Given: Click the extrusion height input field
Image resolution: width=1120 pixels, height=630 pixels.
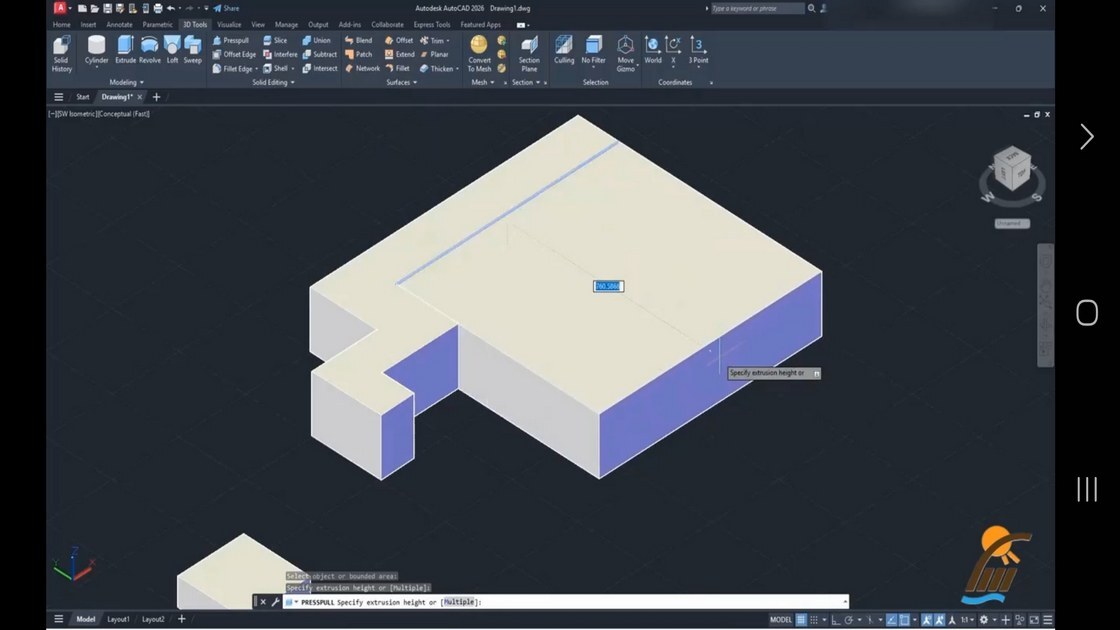Looking at the screenshot, I should (x=609, y=286).
